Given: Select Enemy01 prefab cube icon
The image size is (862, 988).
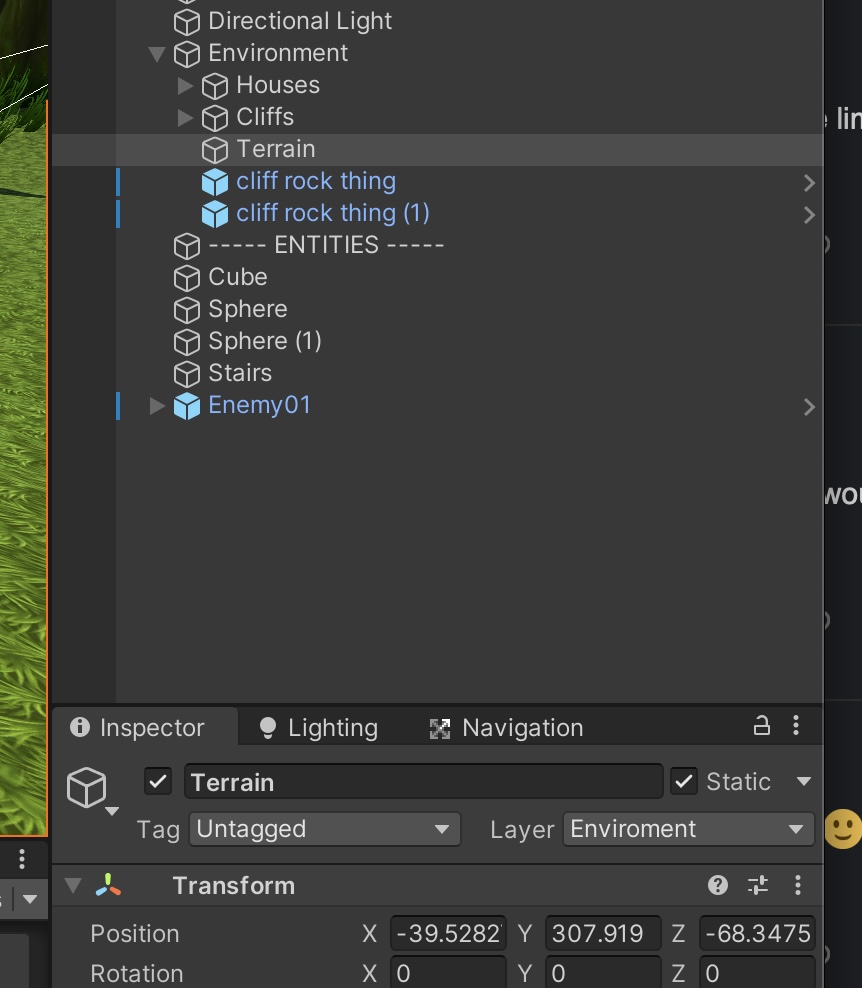Looking at the screenshot, I should click(x=187, y=406).
